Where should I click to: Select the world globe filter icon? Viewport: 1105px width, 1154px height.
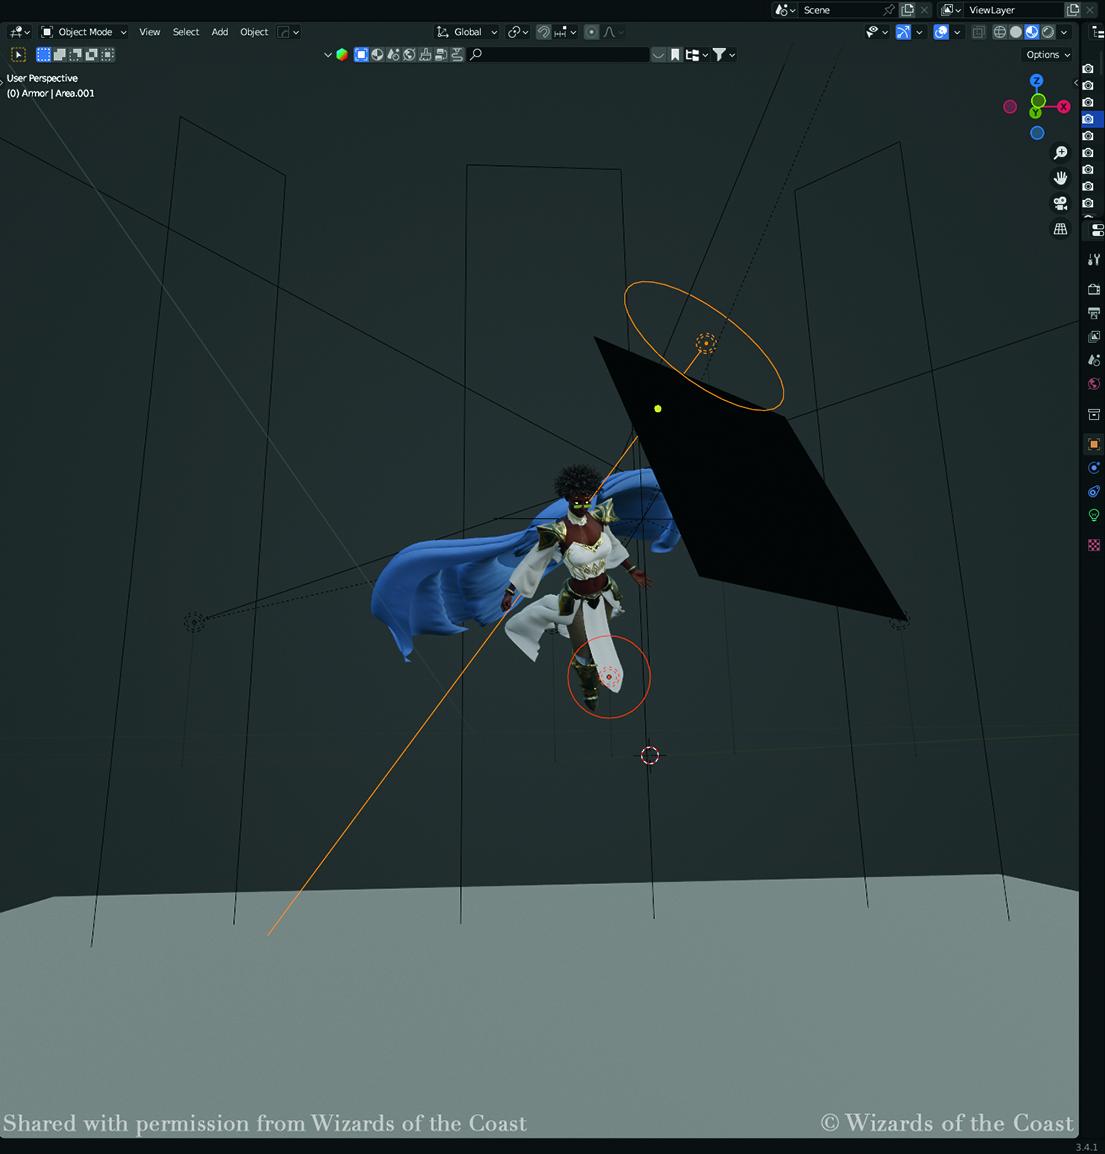(409, 54)
